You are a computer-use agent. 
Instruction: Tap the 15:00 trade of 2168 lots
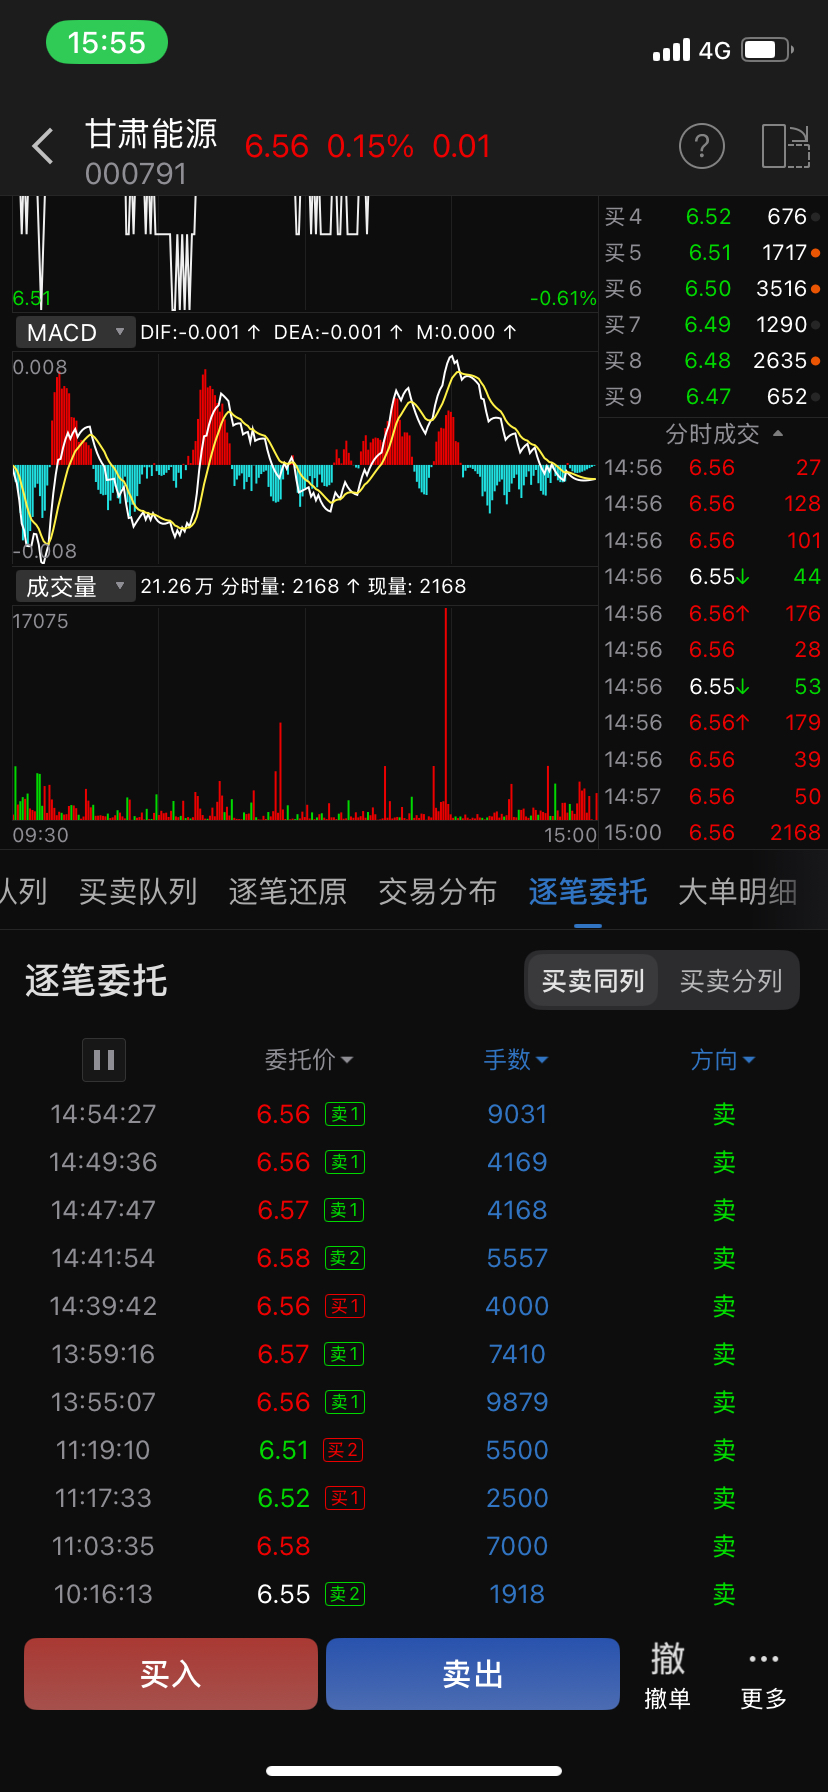713,833
